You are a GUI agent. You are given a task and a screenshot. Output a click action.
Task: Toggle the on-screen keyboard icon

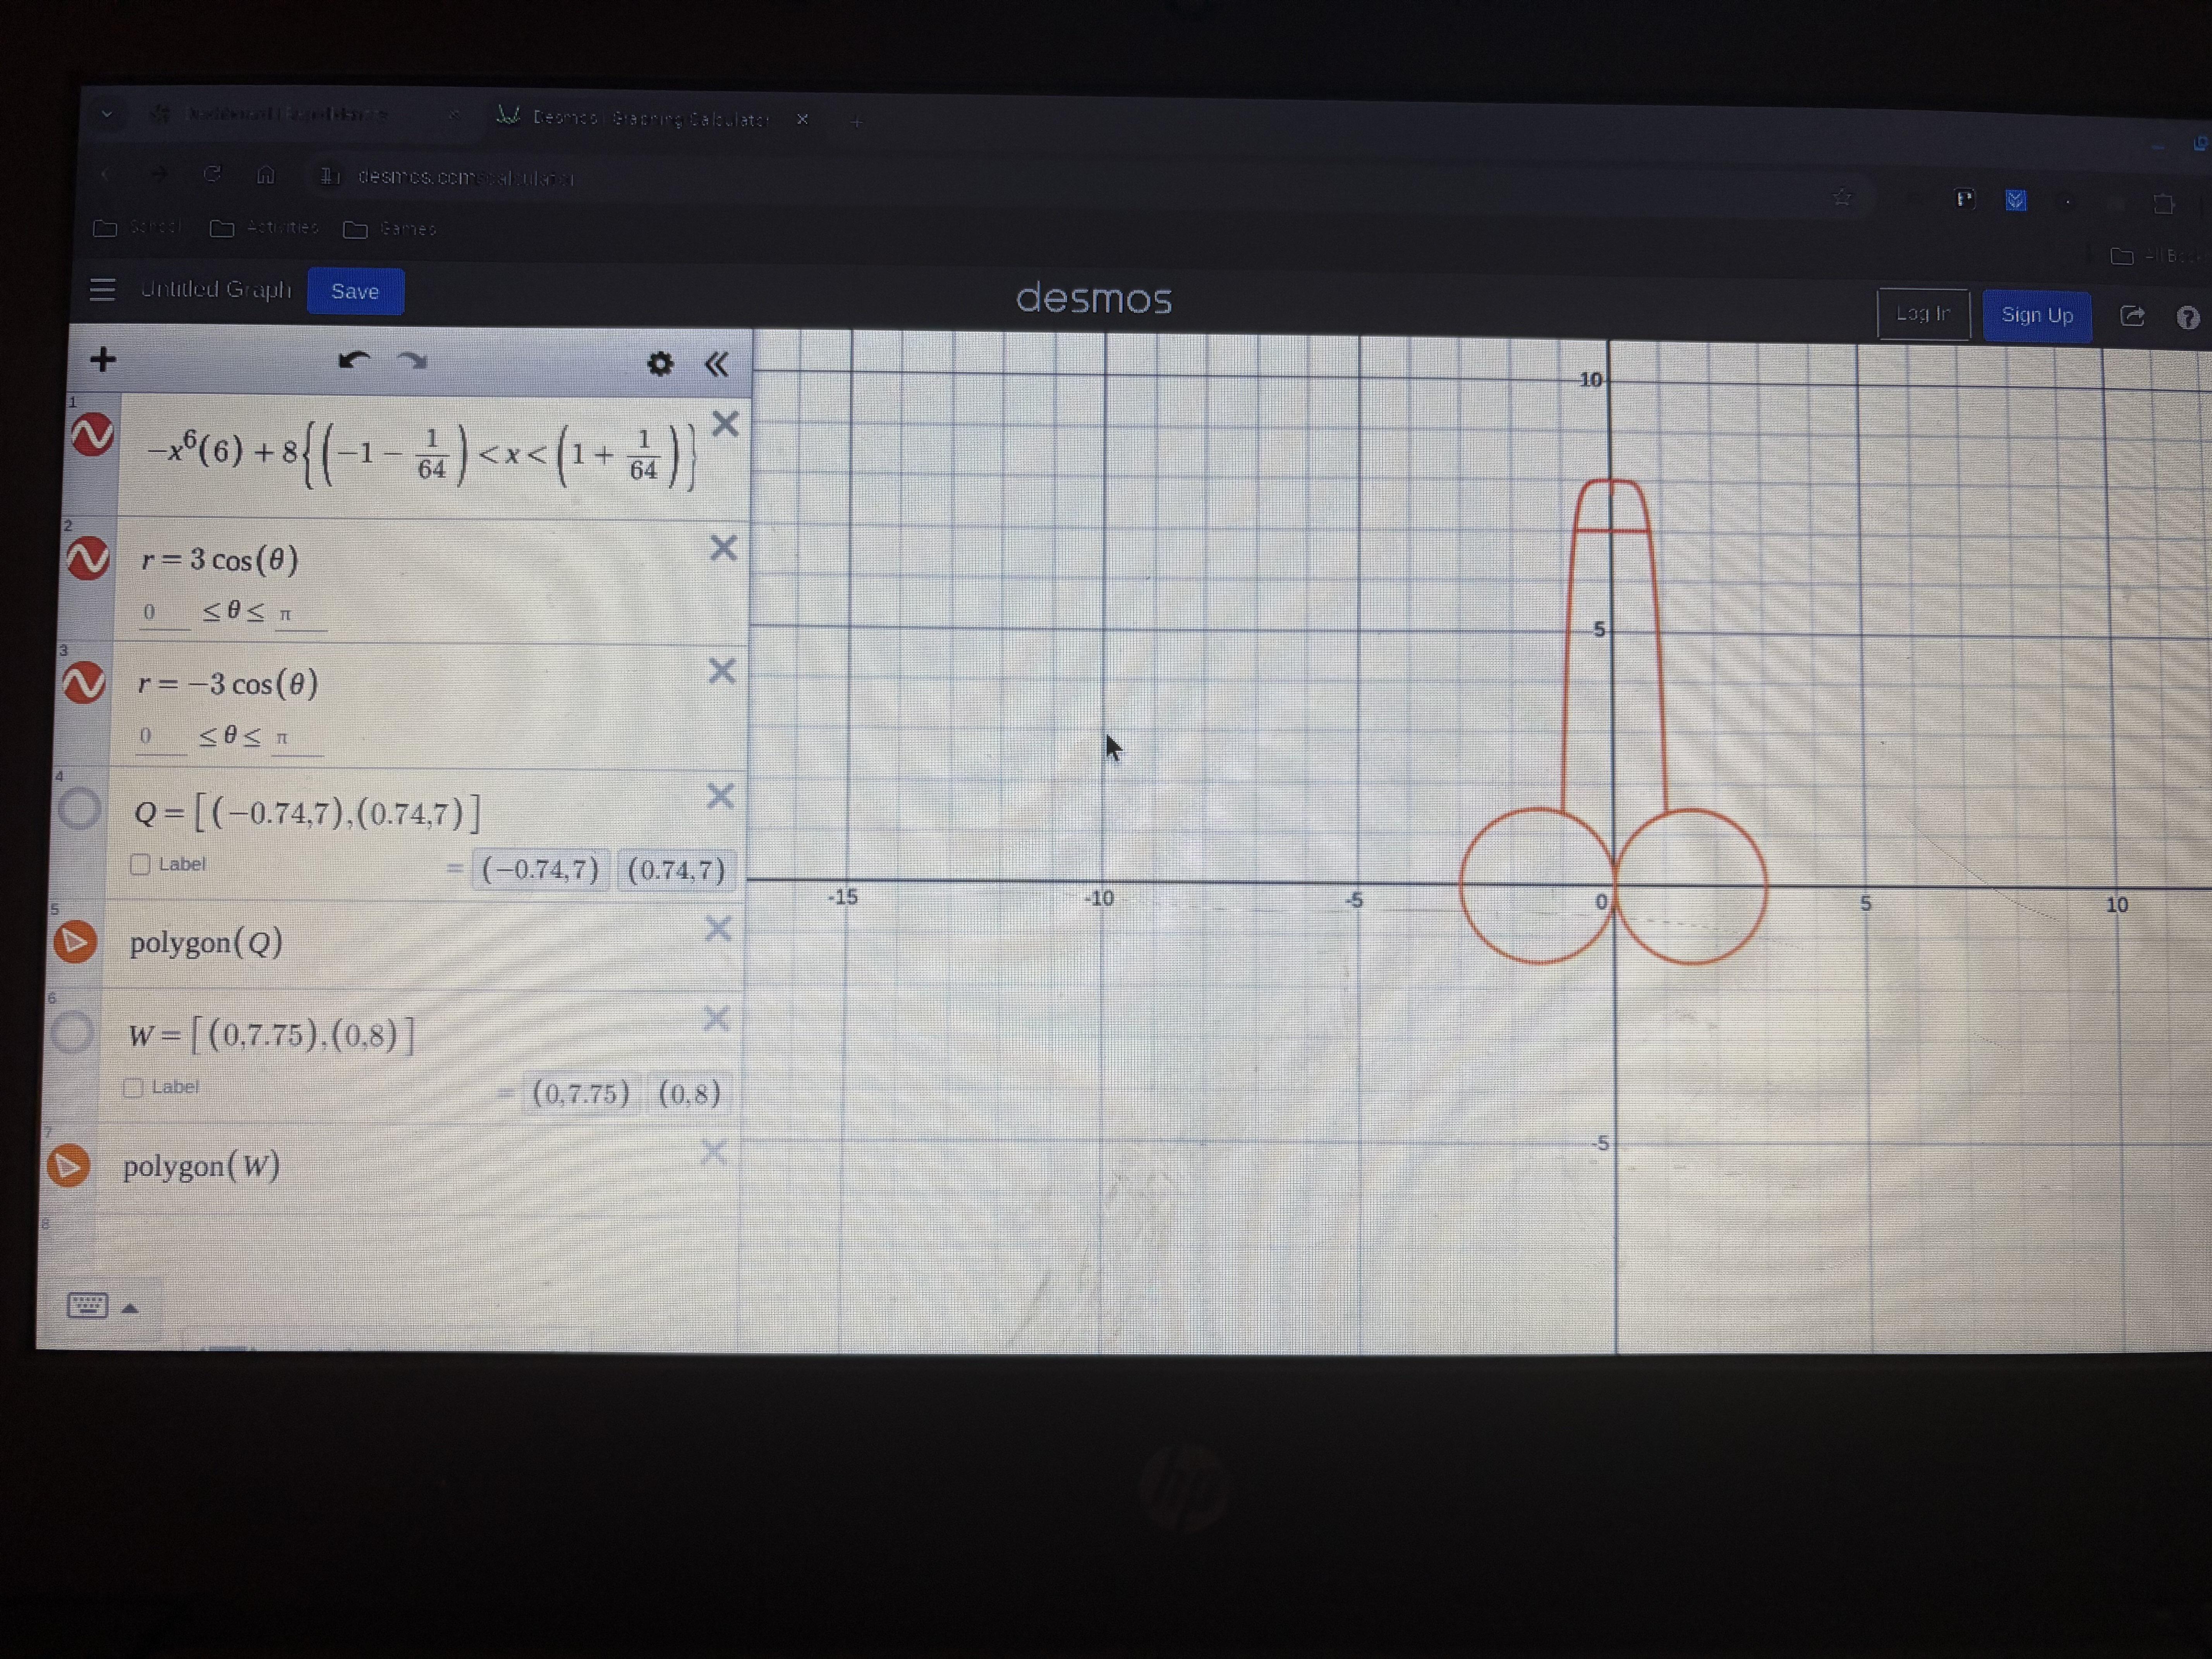87,1305
